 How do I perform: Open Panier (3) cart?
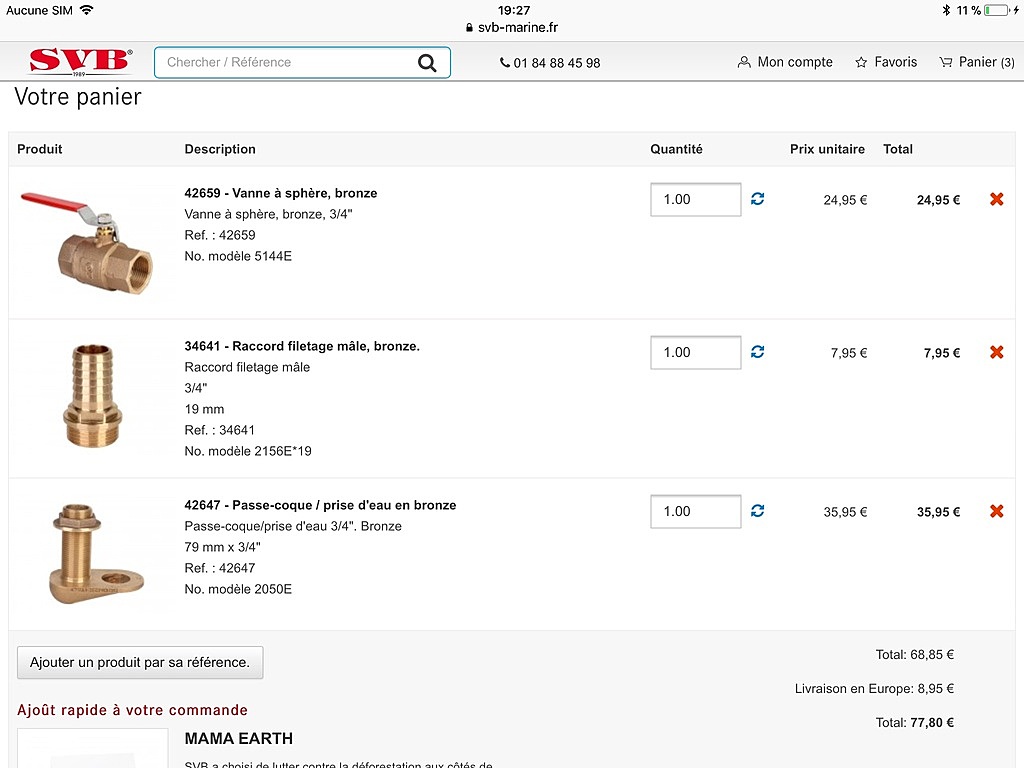[x=977, y=62]
